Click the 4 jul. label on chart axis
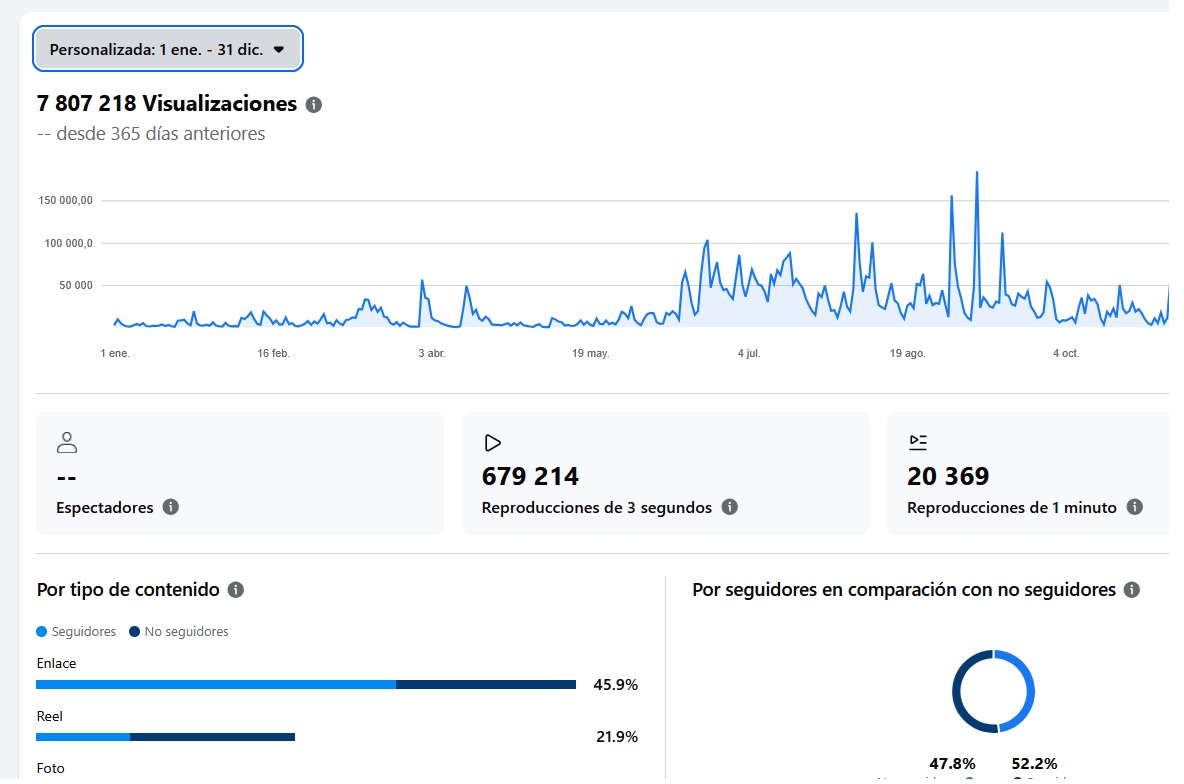1184x784 pixels. (749, 354)
